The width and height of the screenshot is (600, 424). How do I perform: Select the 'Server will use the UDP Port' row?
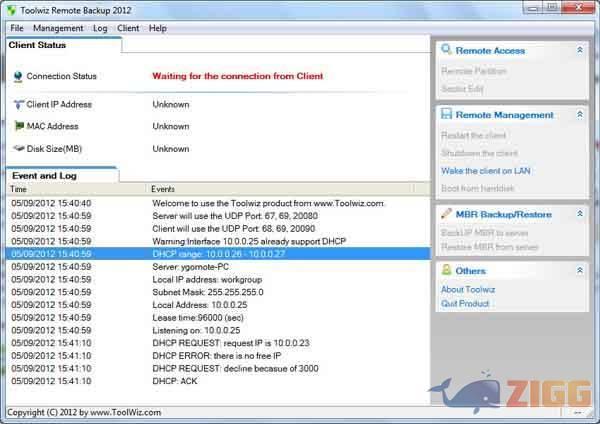pyautogui.click(x=218, y=216)
